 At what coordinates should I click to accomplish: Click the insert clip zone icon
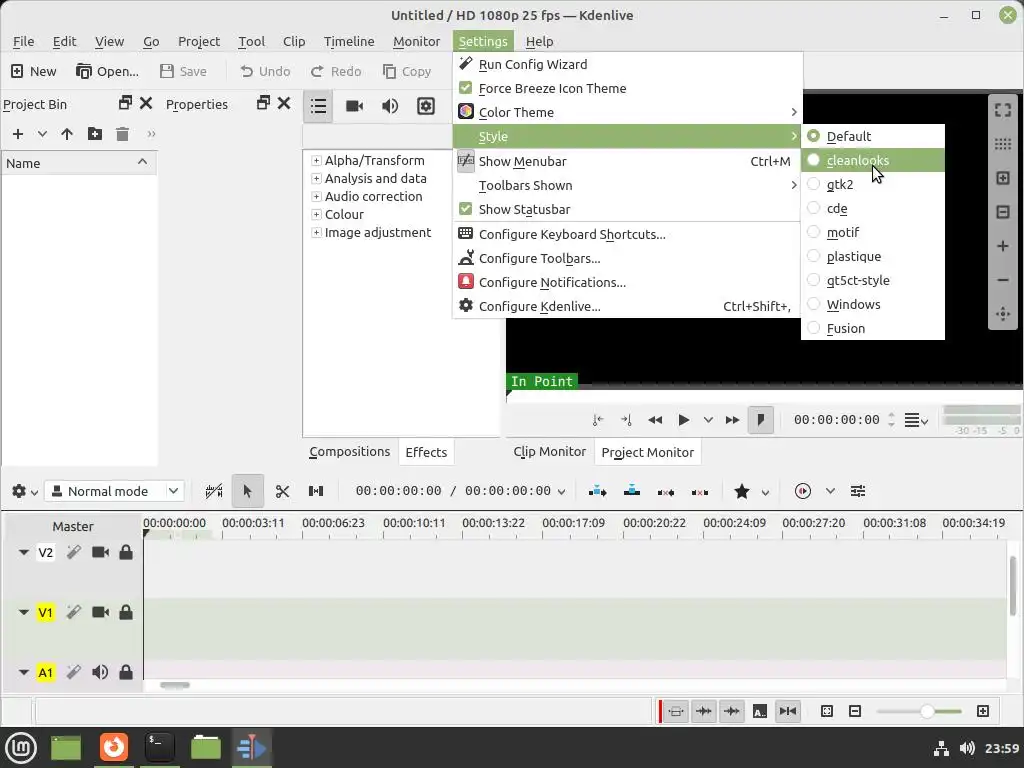pyautogui.click(x=598, y=491)
